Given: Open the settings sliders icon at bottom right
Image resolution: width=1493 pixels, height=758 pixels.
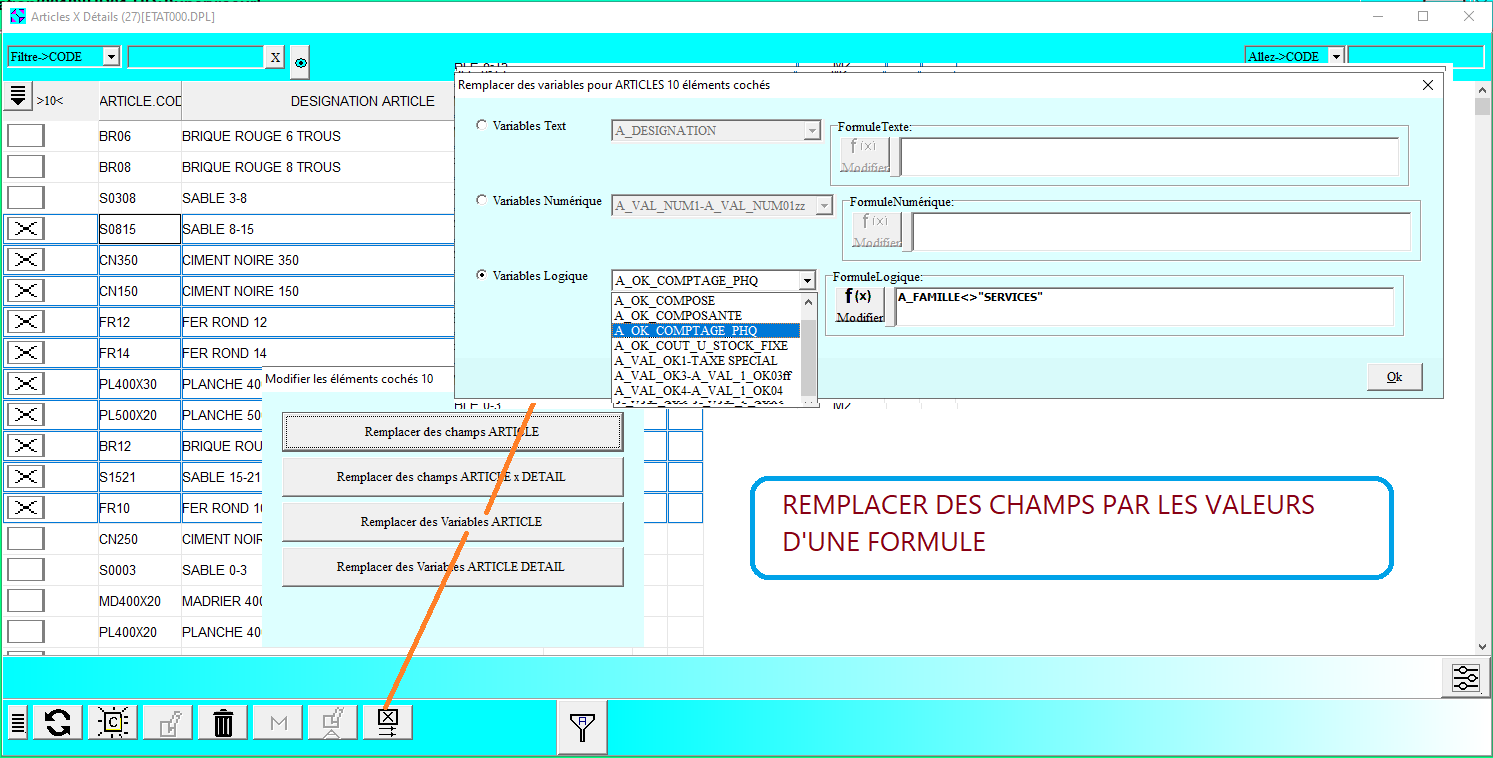Looking at the screenshot, I should [1465, 678].
